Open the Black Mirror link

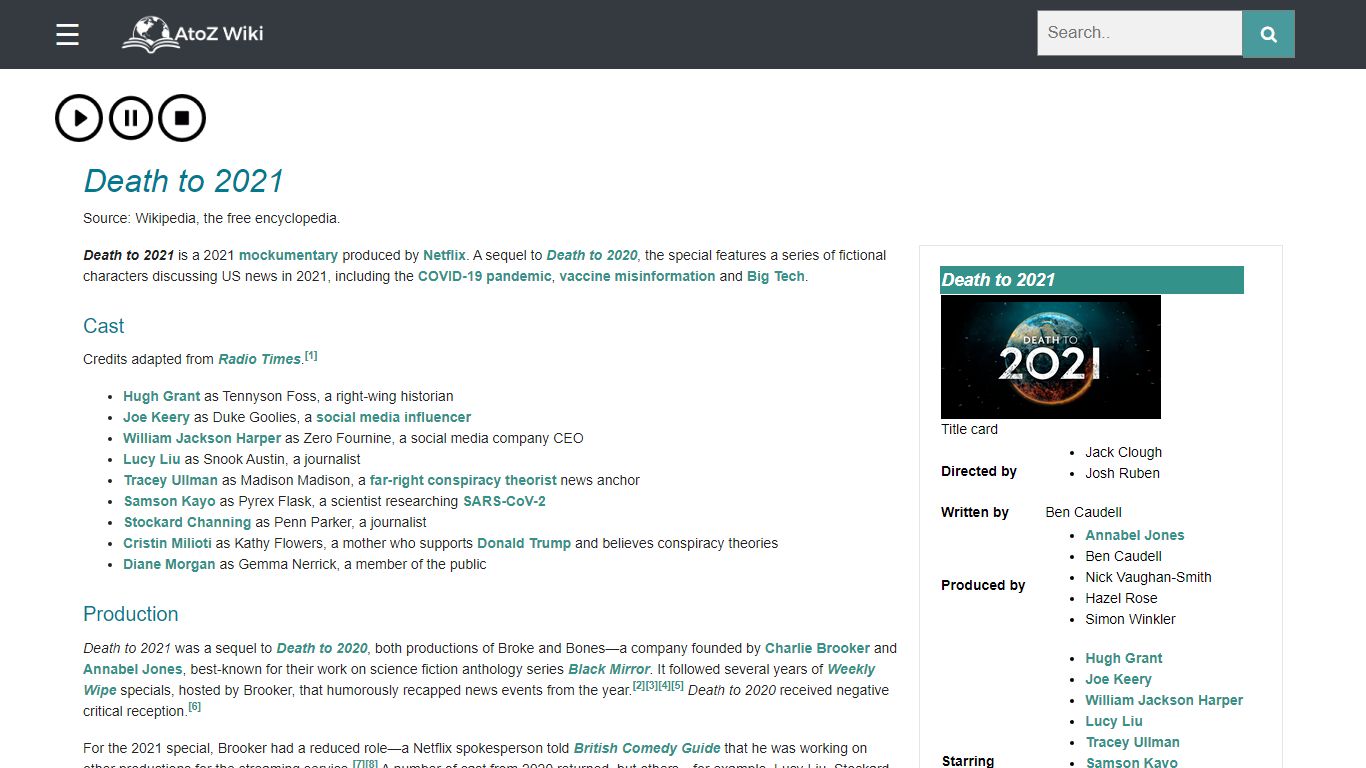[x=609, y=669]
